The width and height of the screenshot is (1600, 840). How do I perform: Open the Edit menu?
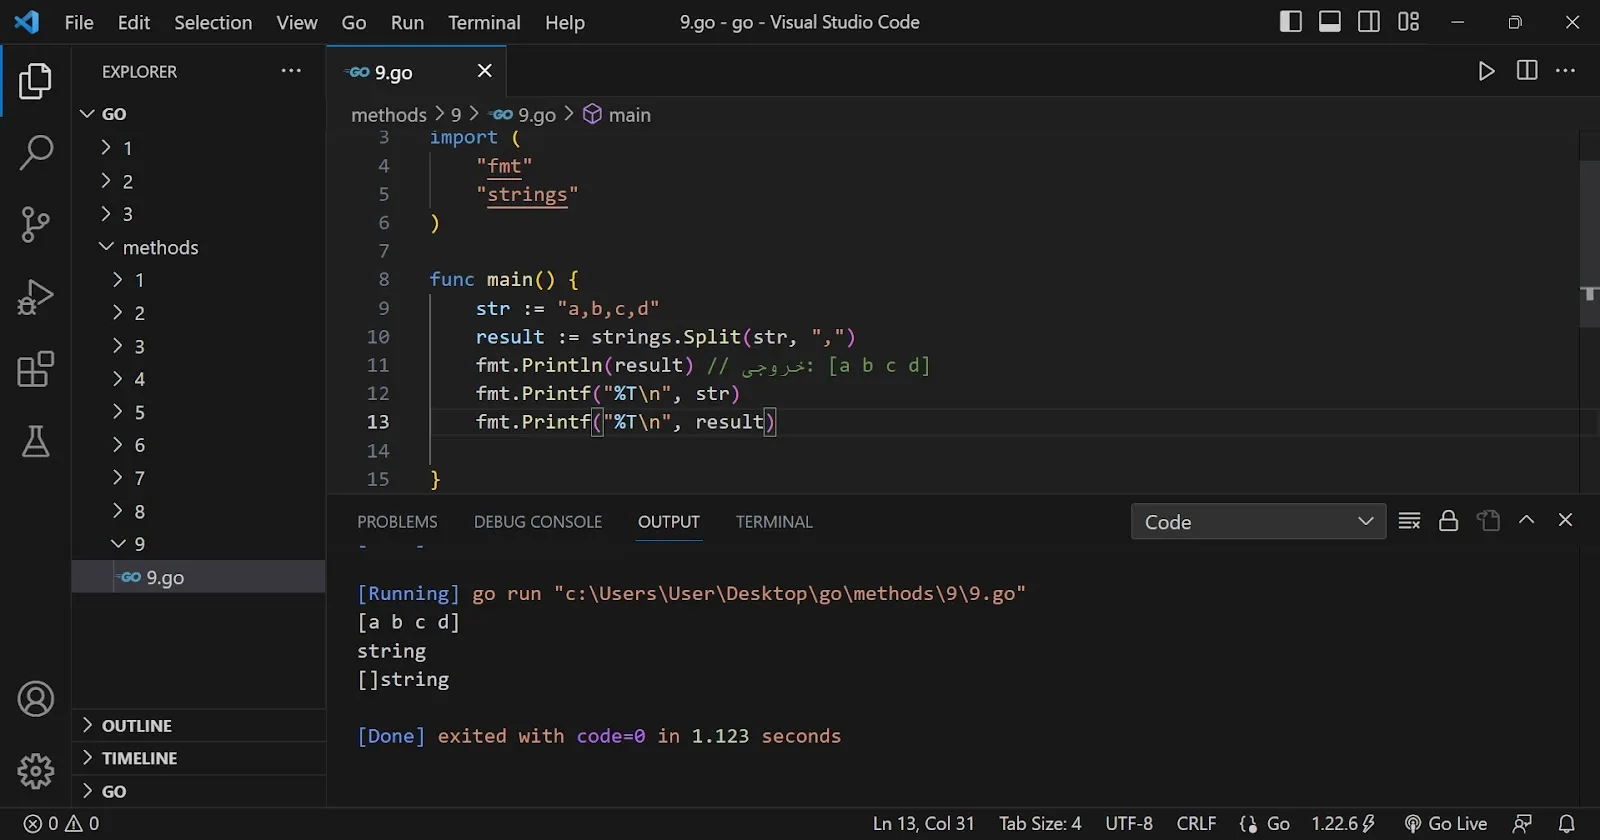click(134, 22)
